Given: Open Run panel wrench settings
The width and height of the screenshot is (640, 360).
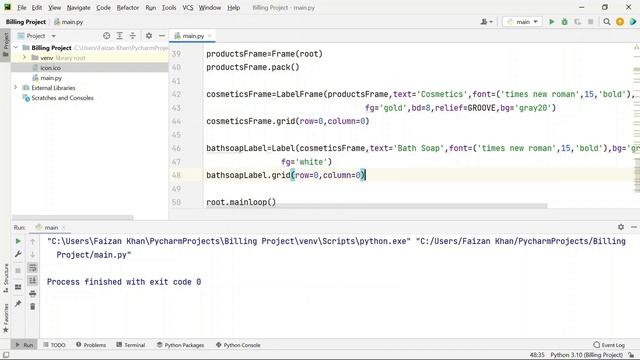Looking at the screenshot, I should [18, 254].
